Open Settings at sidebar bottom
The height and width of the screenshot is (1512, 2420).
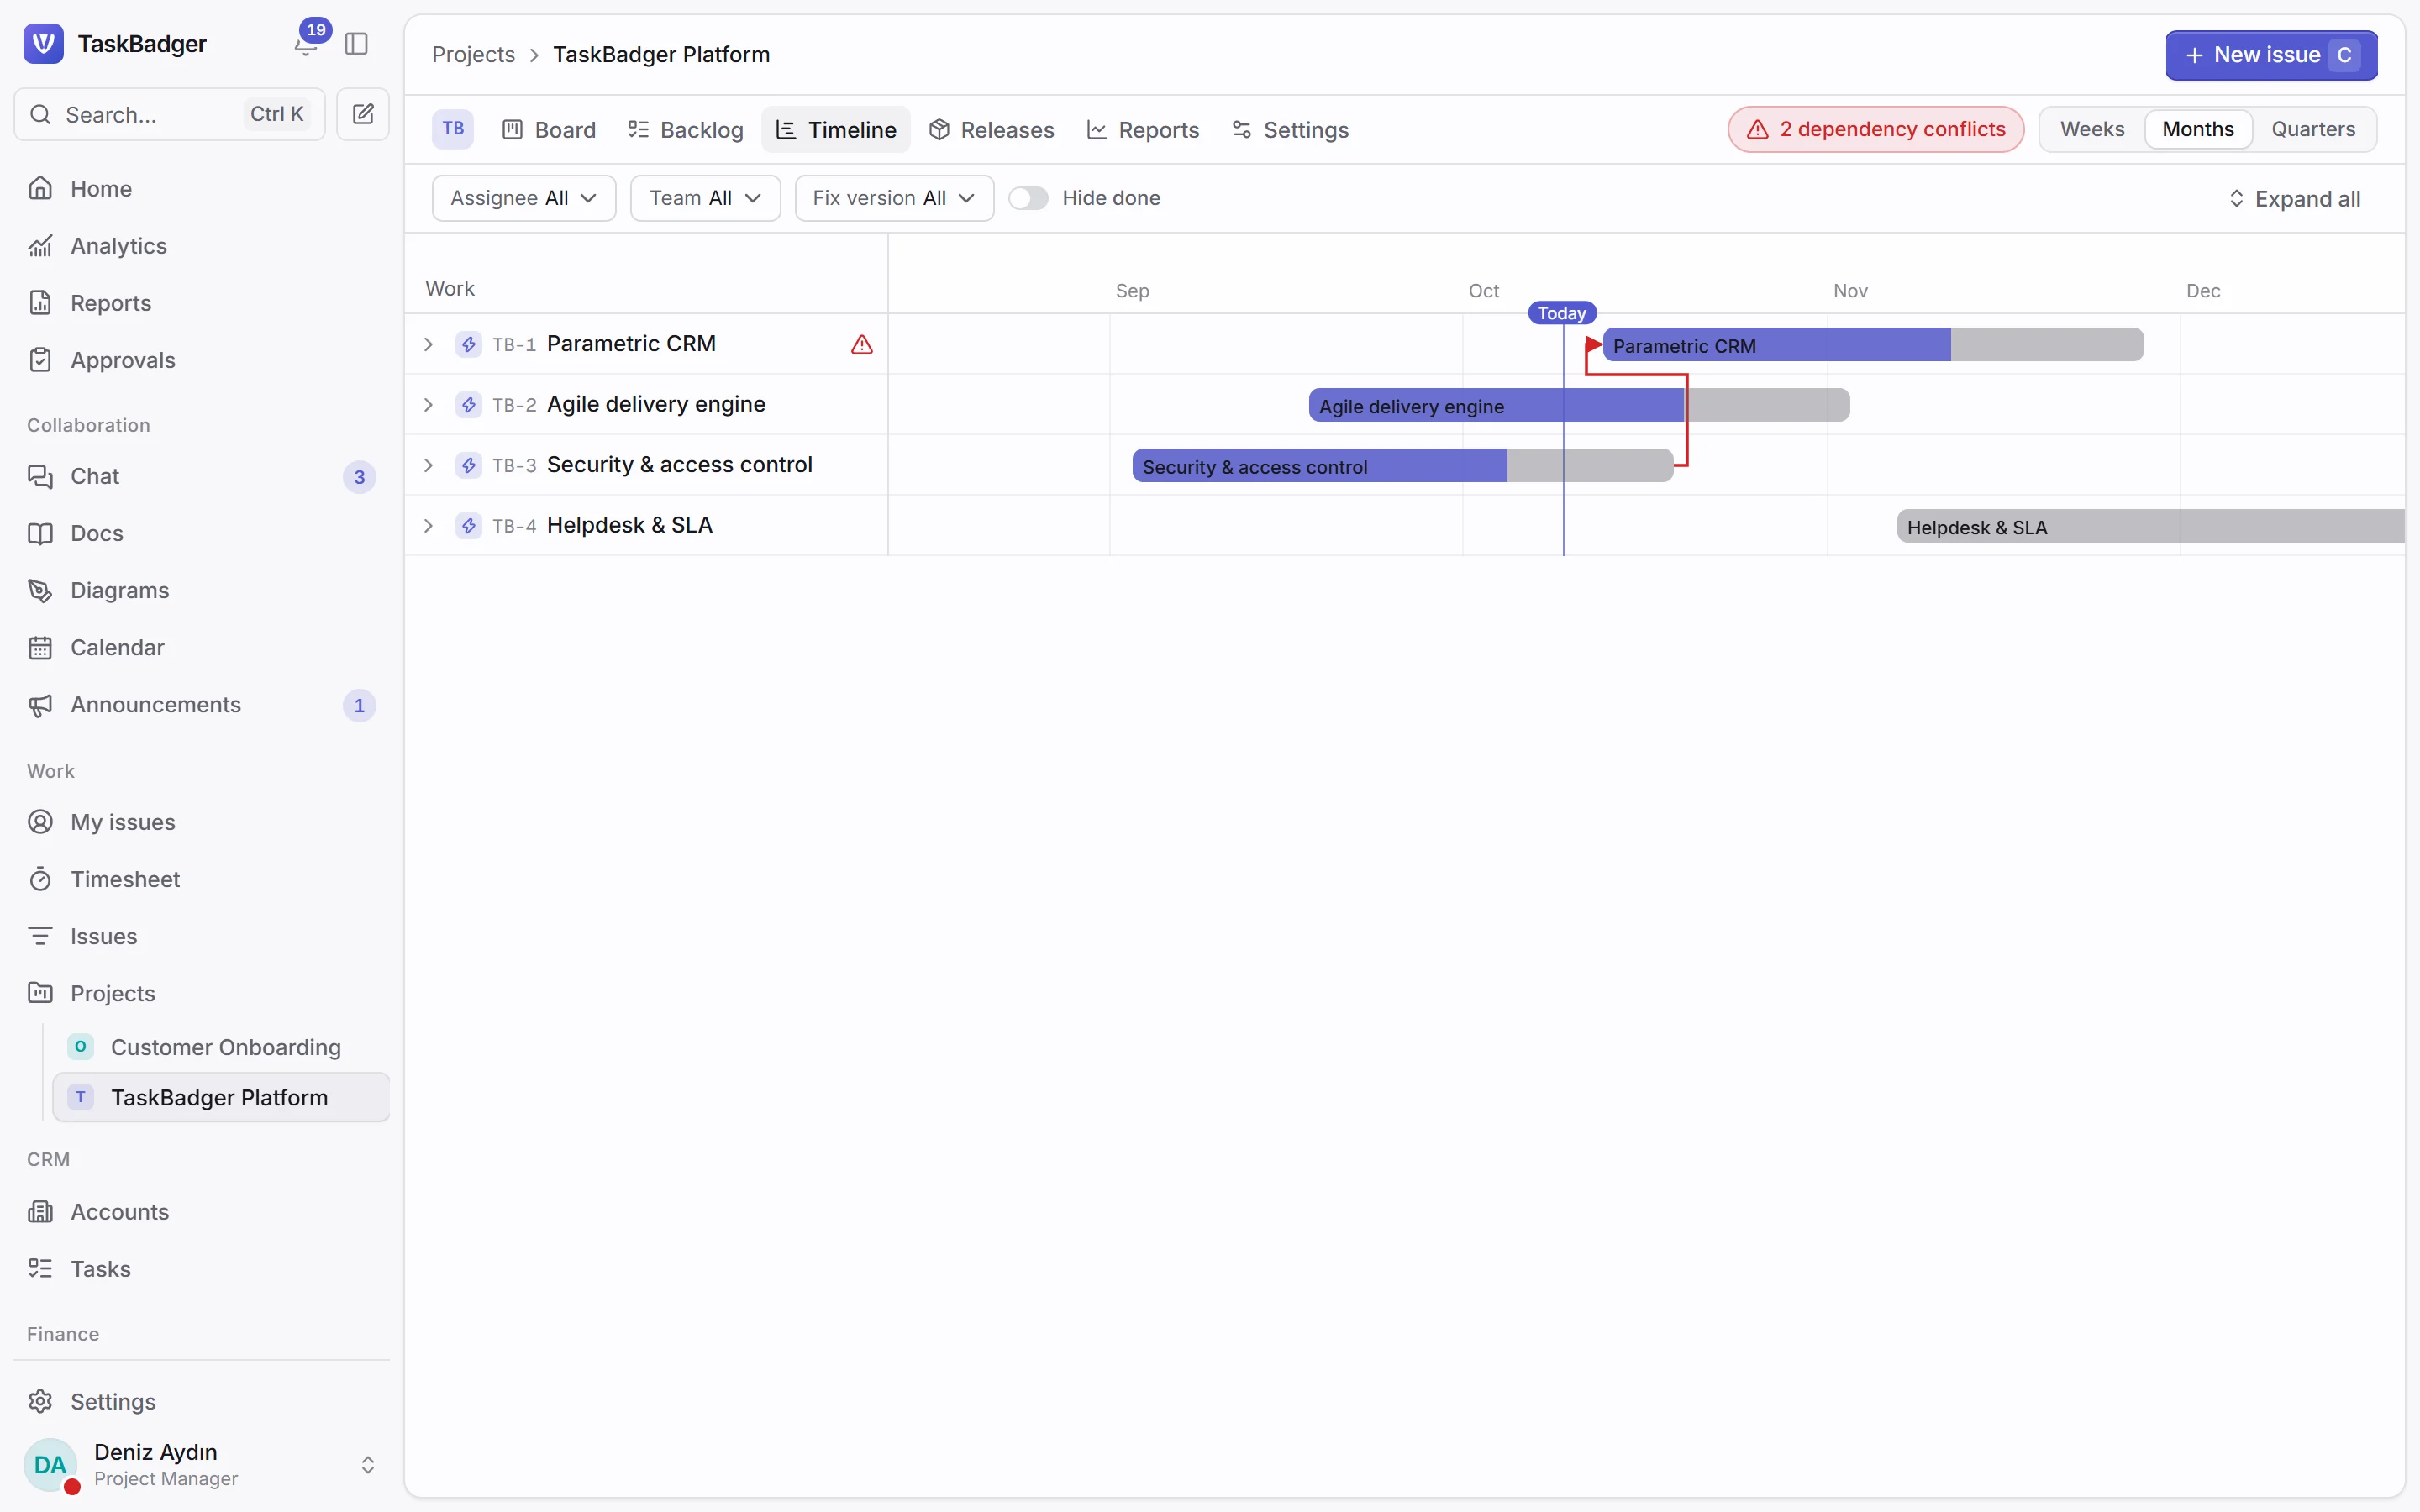201,1401
